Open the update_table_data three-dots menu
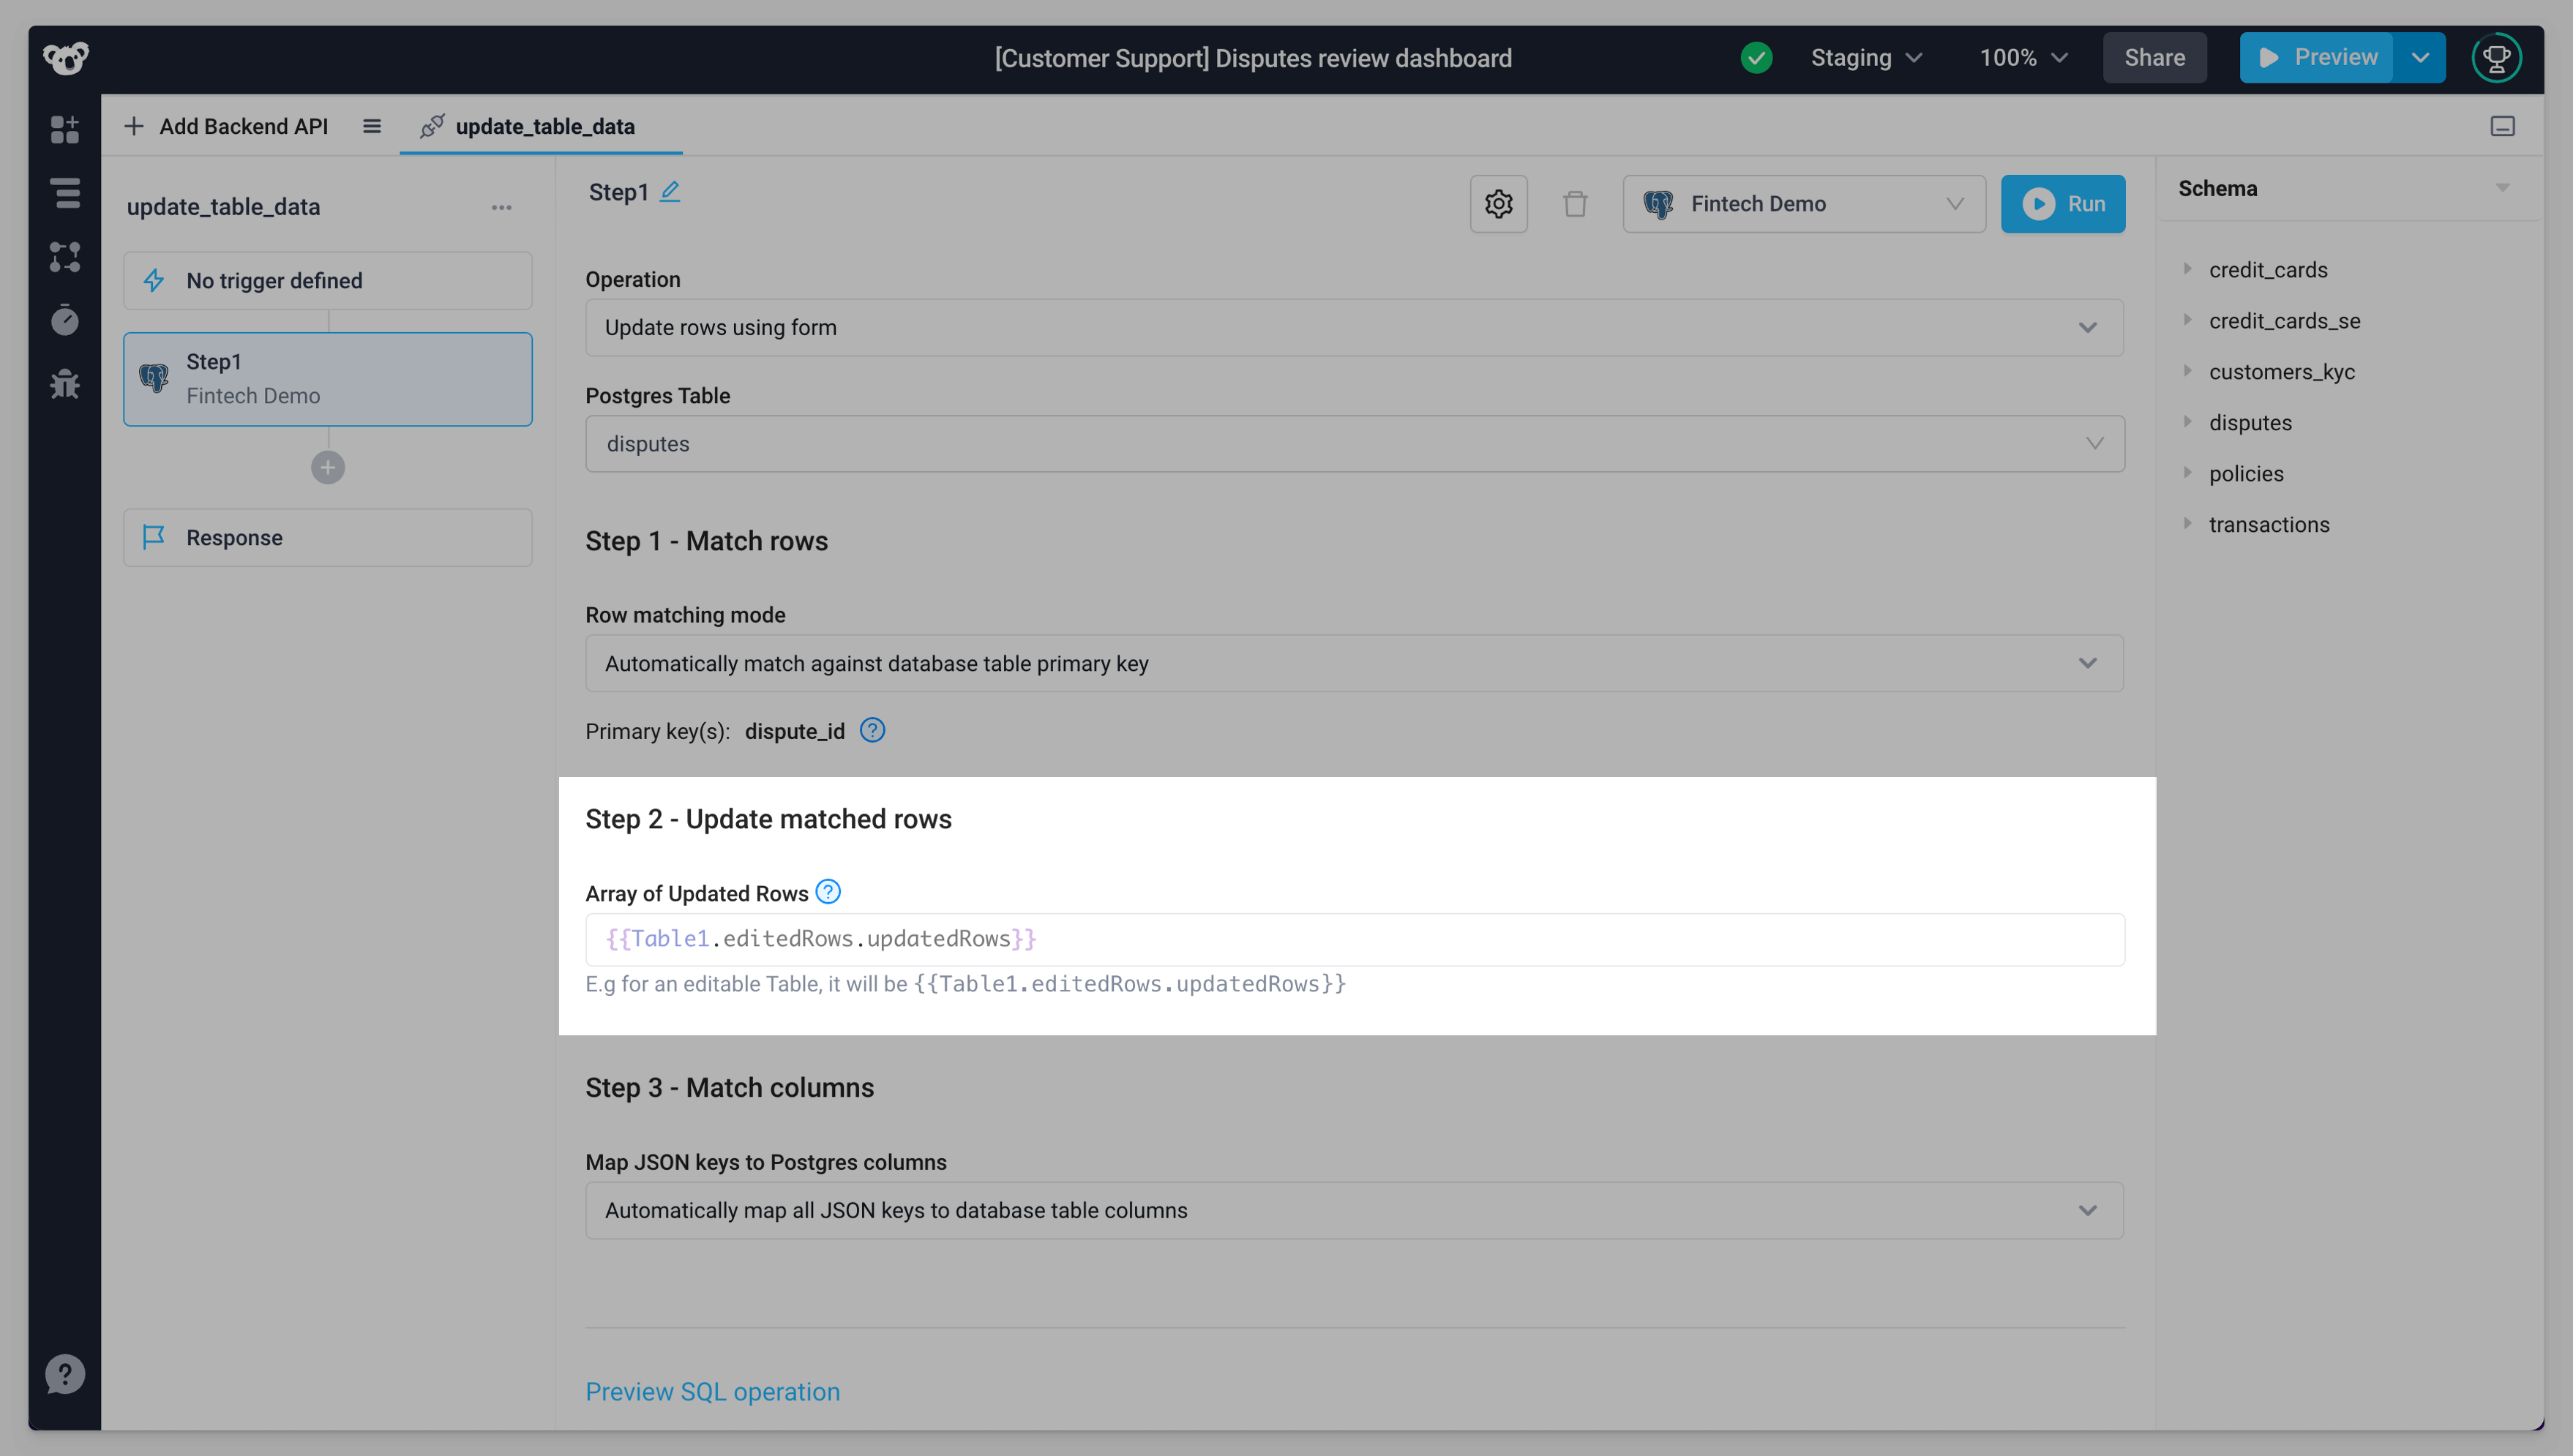Viewport: 2573px width, 1456px height. click(x=501, y=207)
